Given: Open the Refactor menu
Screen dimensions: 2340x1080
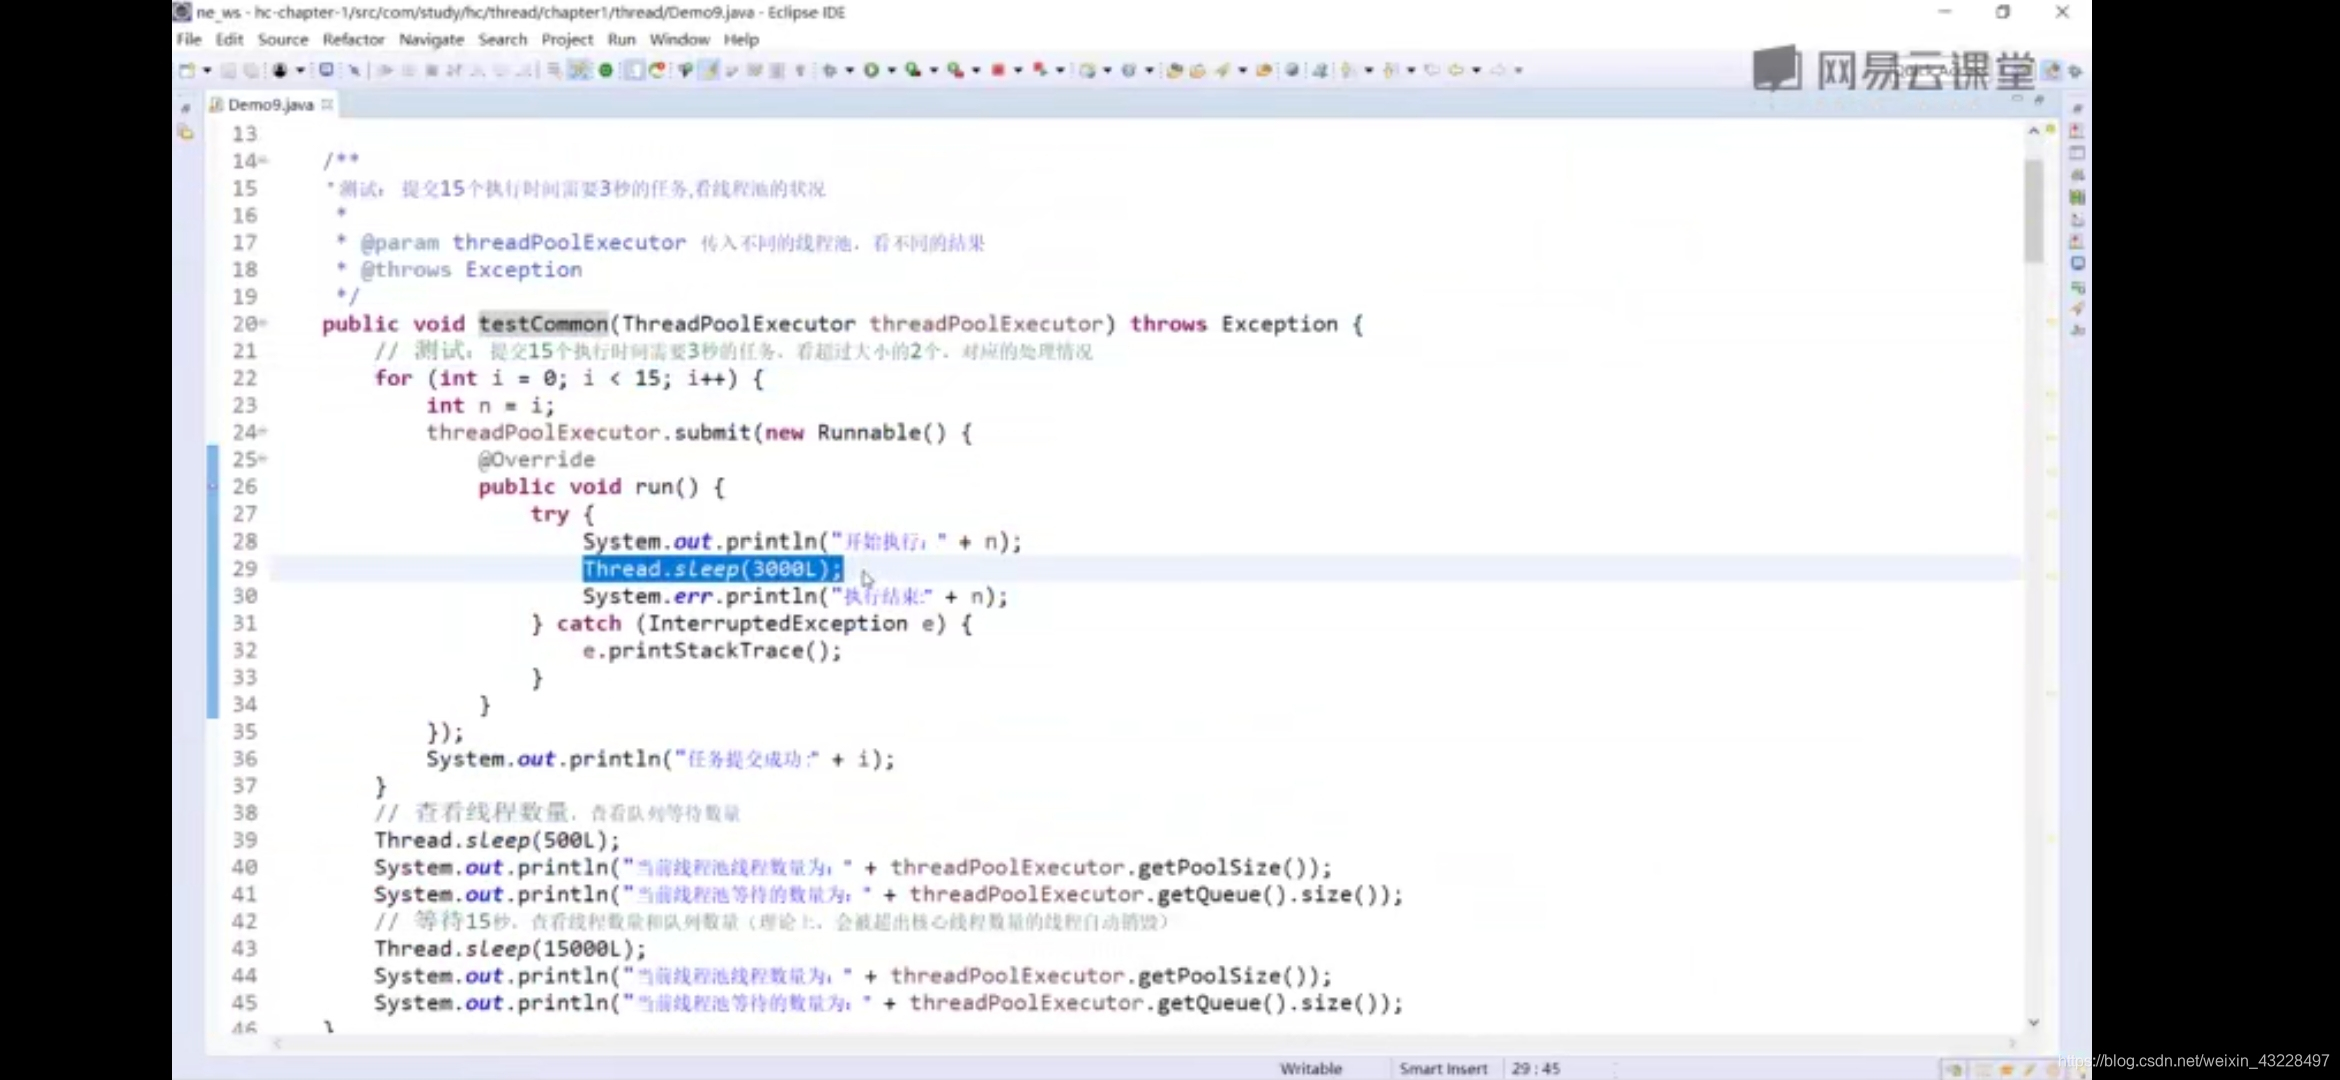Looking at the screenshot, I should 353,39.
